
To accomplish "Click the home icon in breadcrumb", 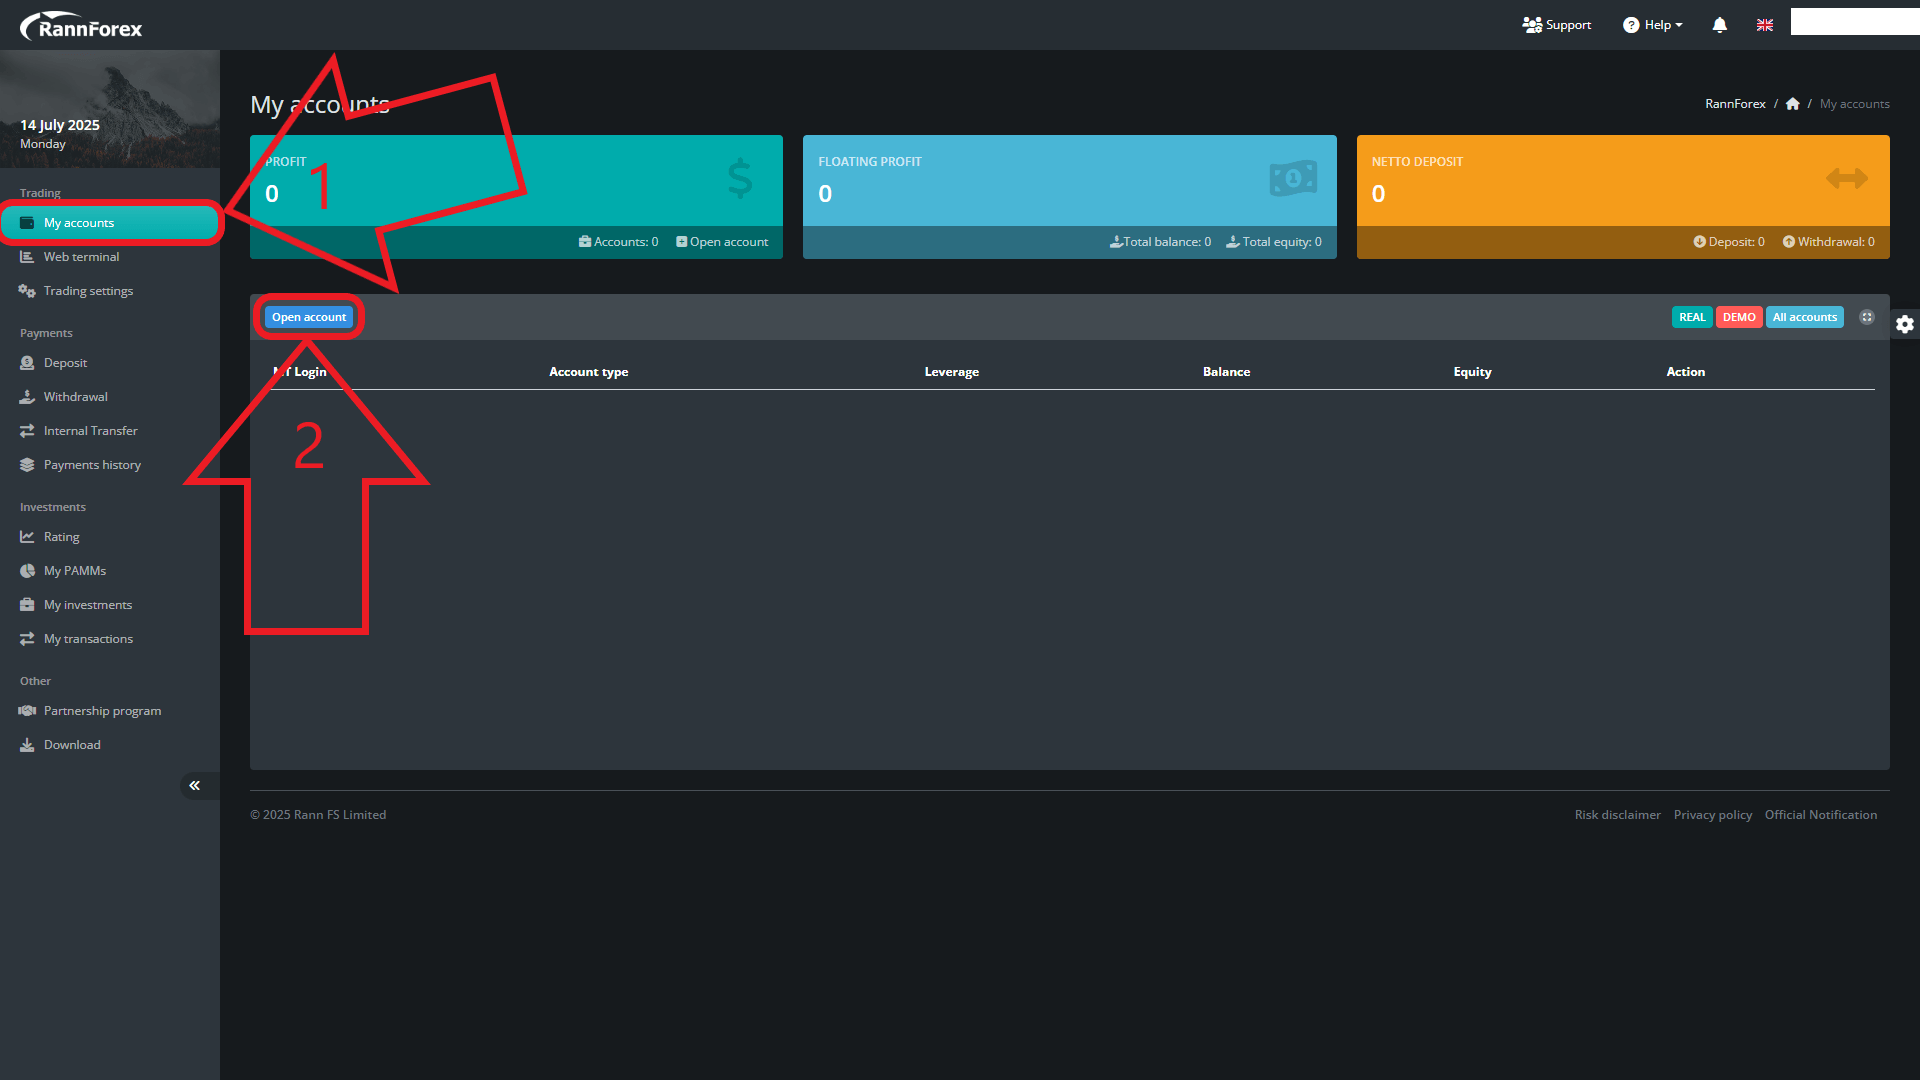I will pyautogui.click(x=1793, y=104).
